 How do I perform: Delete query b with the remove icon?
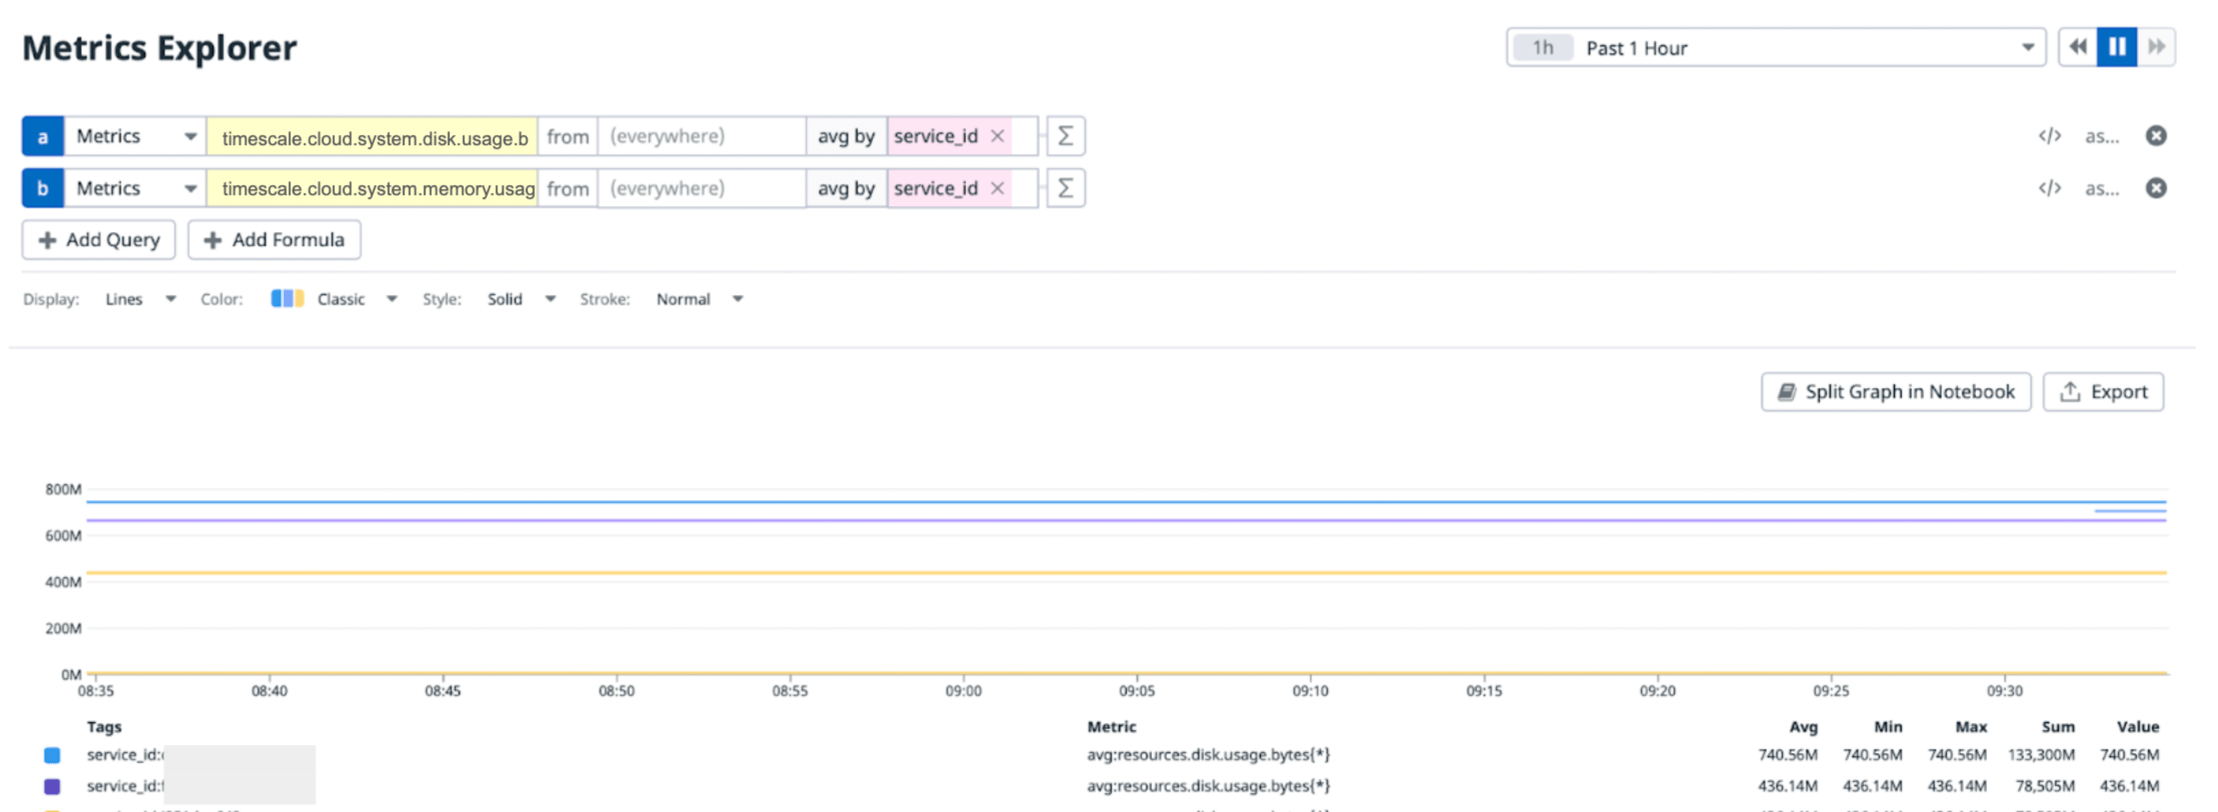click(x=2156, y=188)
